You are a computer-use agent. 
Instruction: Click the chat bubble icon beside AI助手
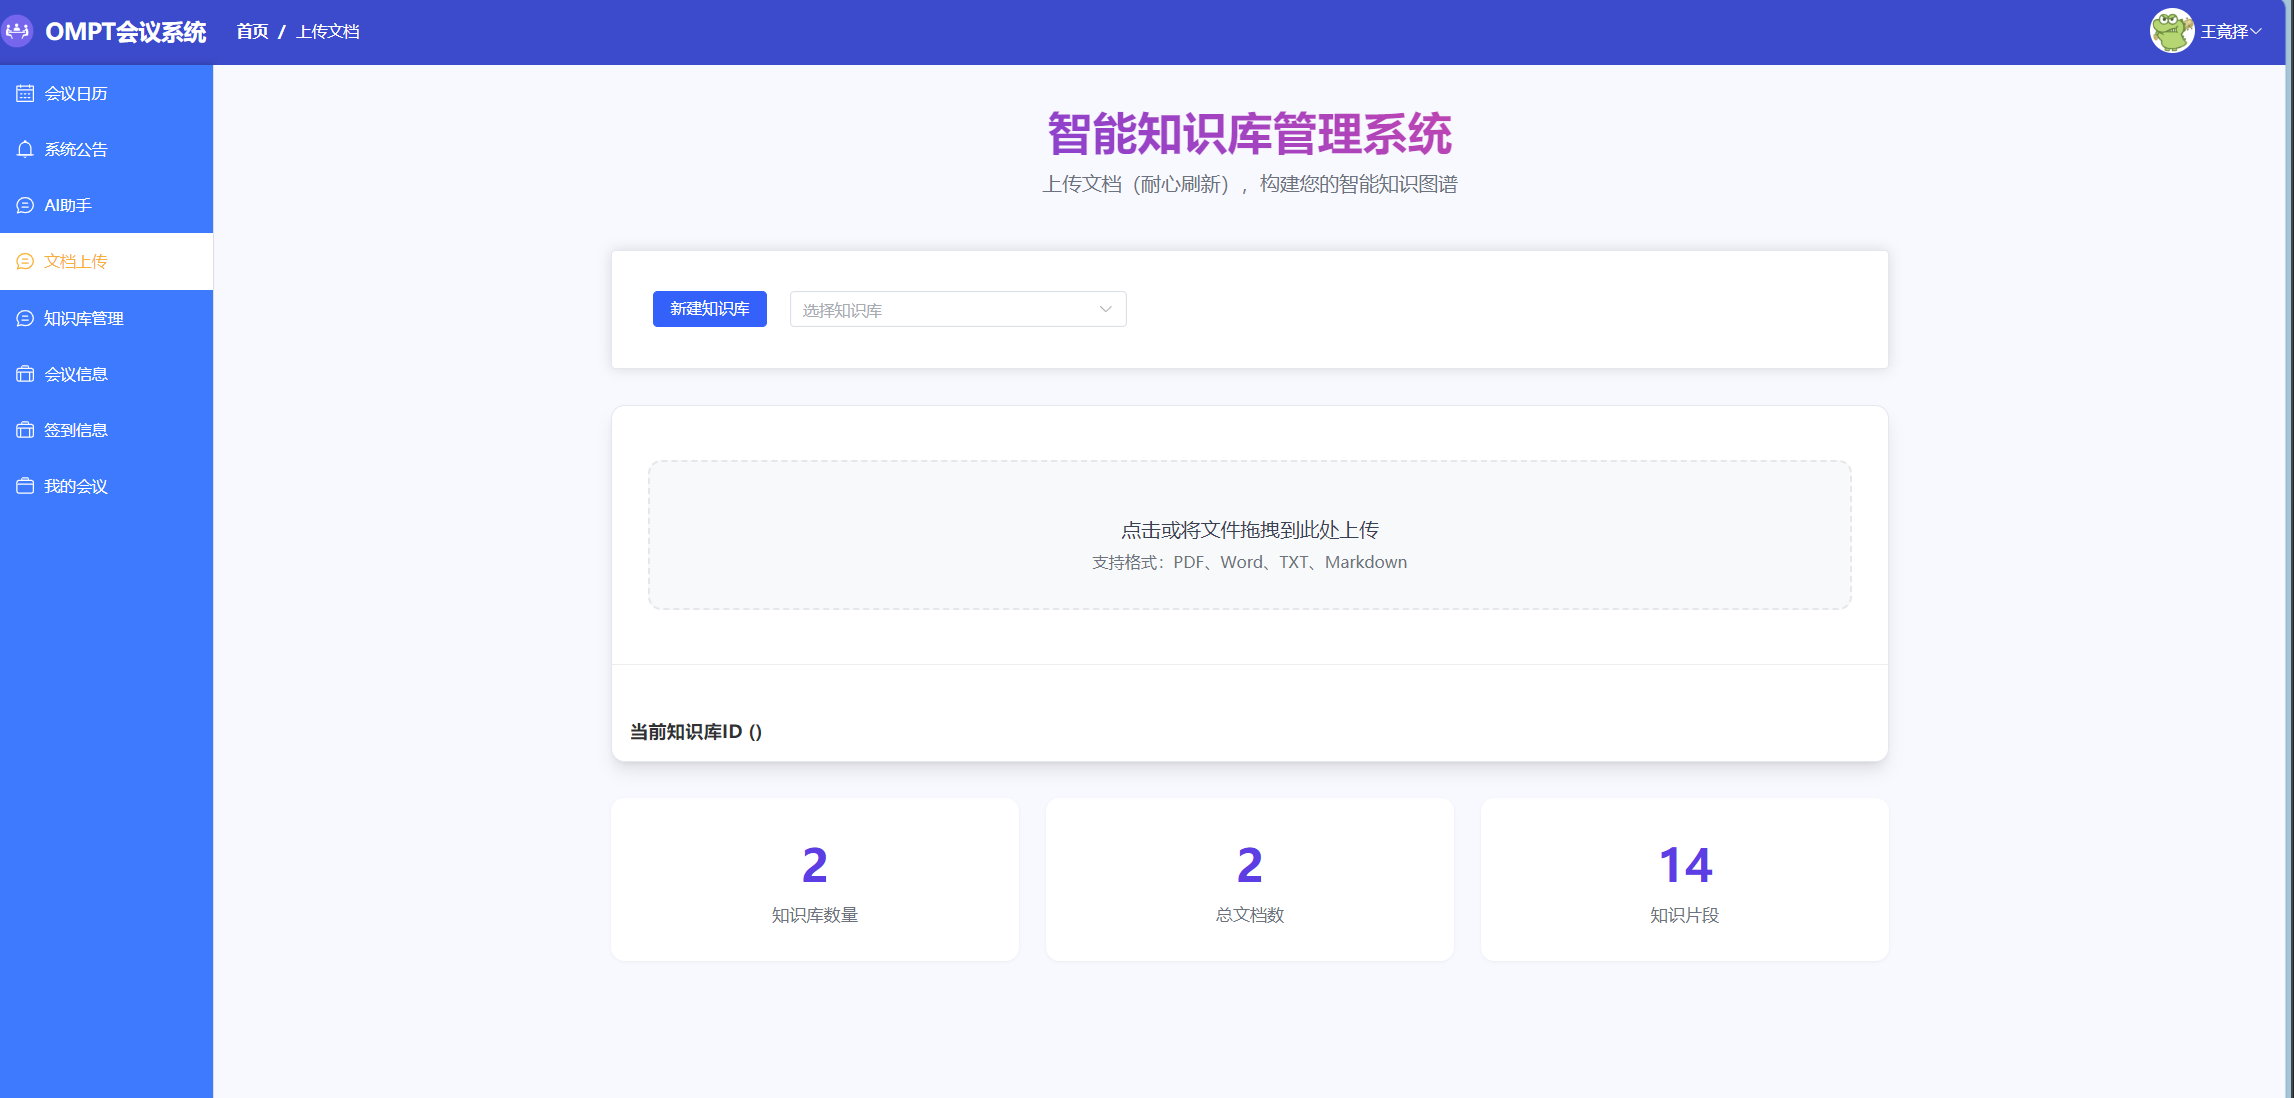coord(25,205)
